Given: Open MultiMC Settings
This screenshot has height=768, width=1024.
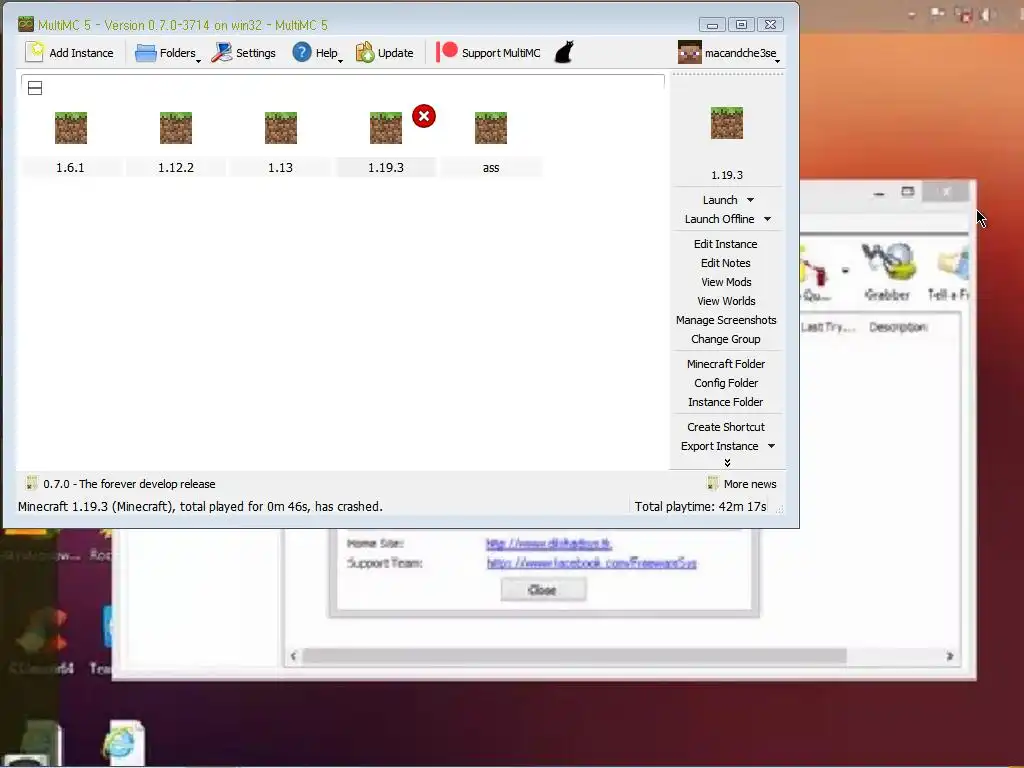Looking at the screenshot, I should click(x=244, y=53).
